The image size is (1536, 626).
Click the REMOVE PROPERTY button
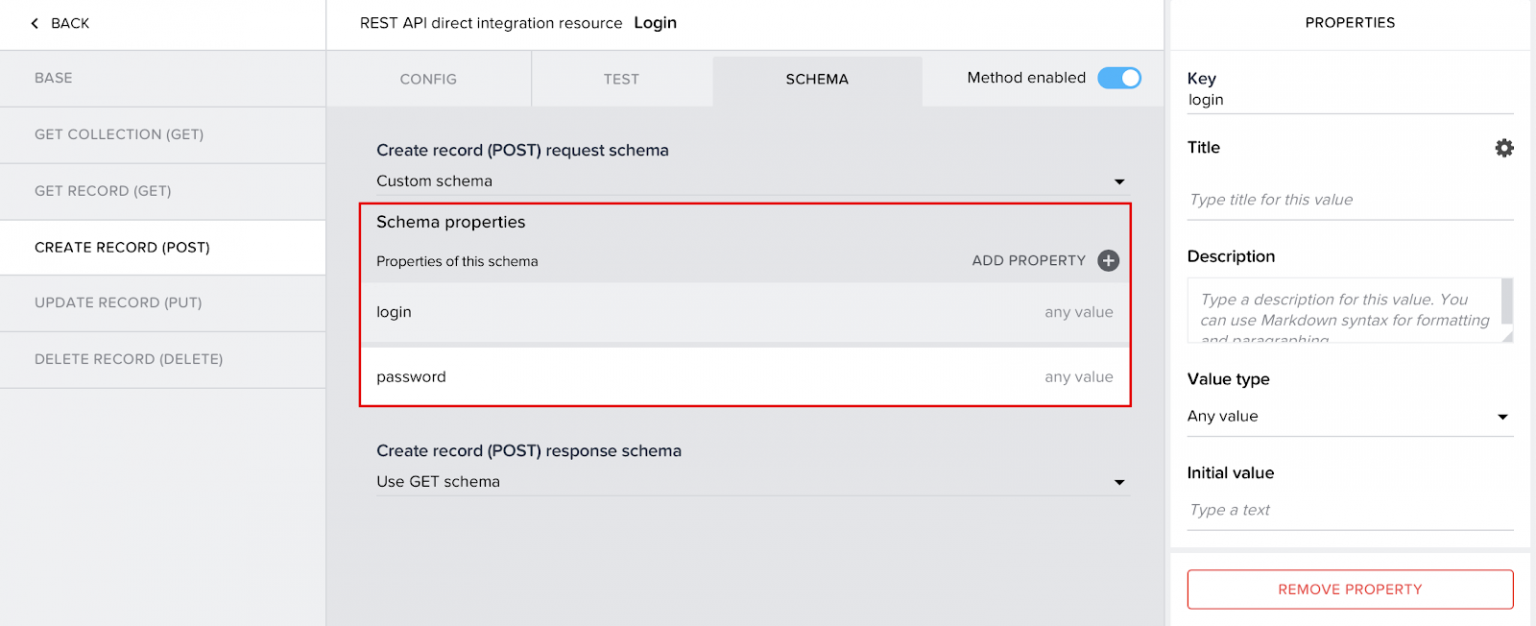point(1350,589)
